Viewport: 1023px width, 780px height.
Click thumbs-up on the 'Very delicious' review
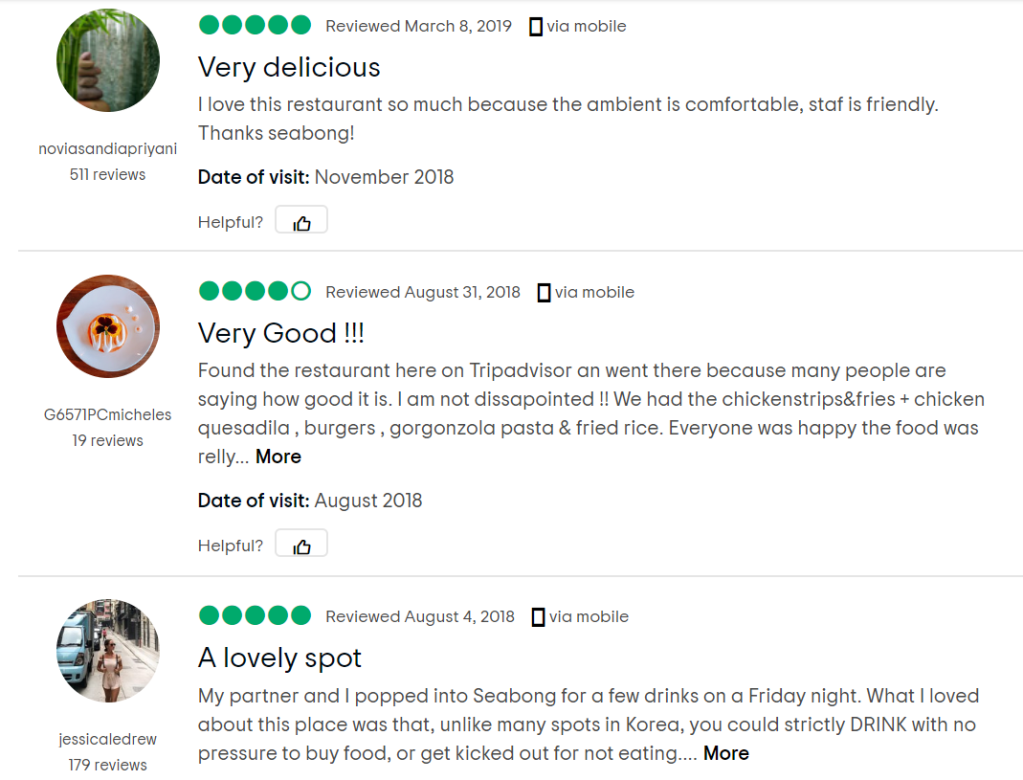point(301,222)
